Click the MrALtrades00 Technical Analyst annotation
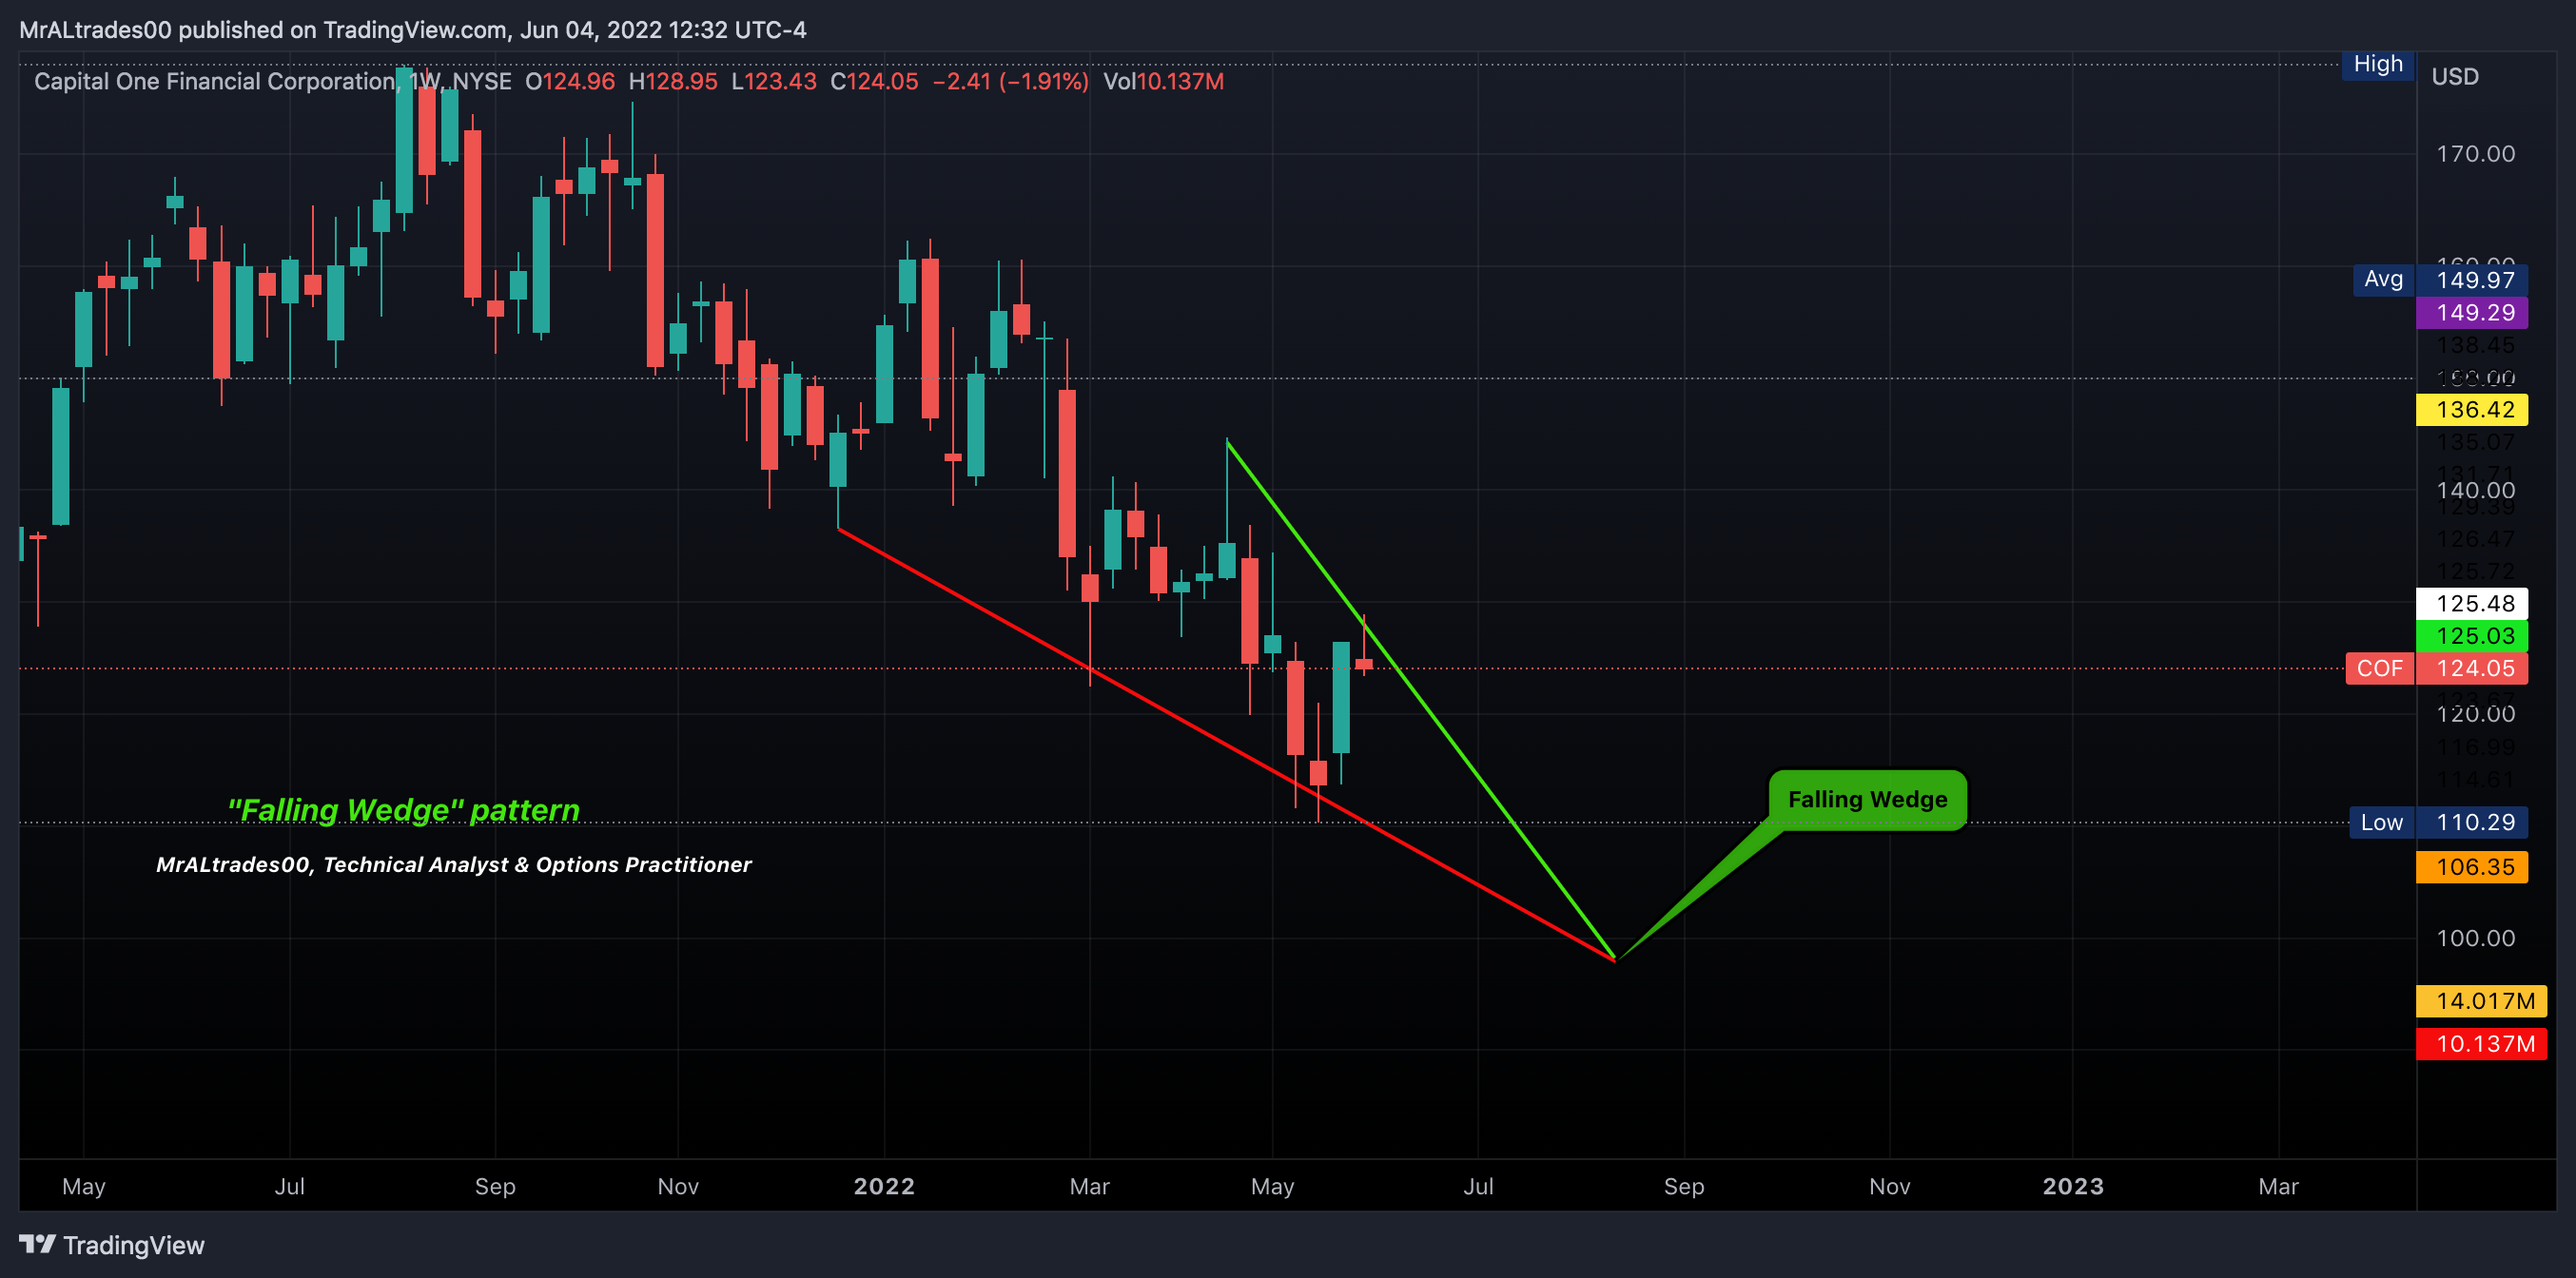The image size is (2576, 1278). click(454, 864)
